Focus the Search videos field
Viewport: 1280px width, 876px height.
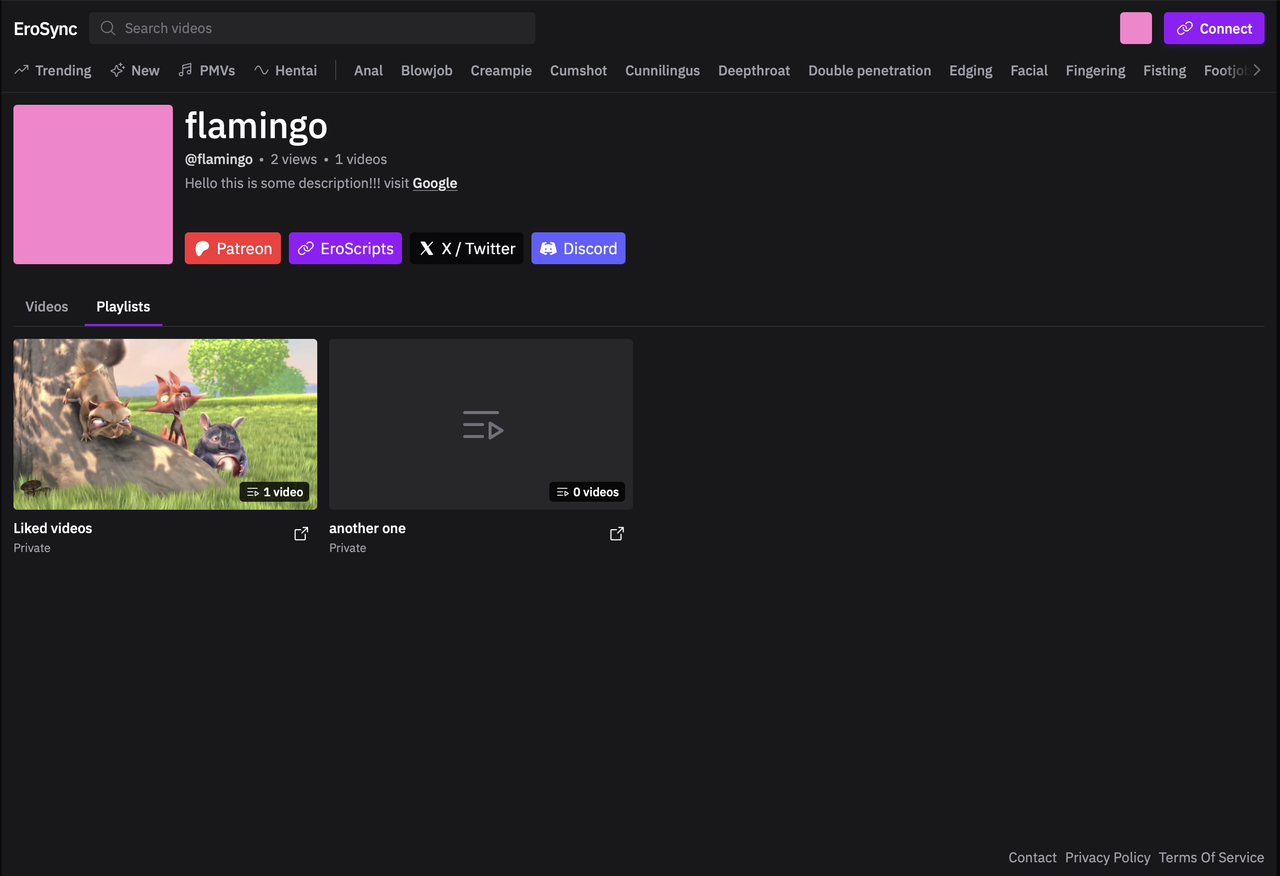312,28
